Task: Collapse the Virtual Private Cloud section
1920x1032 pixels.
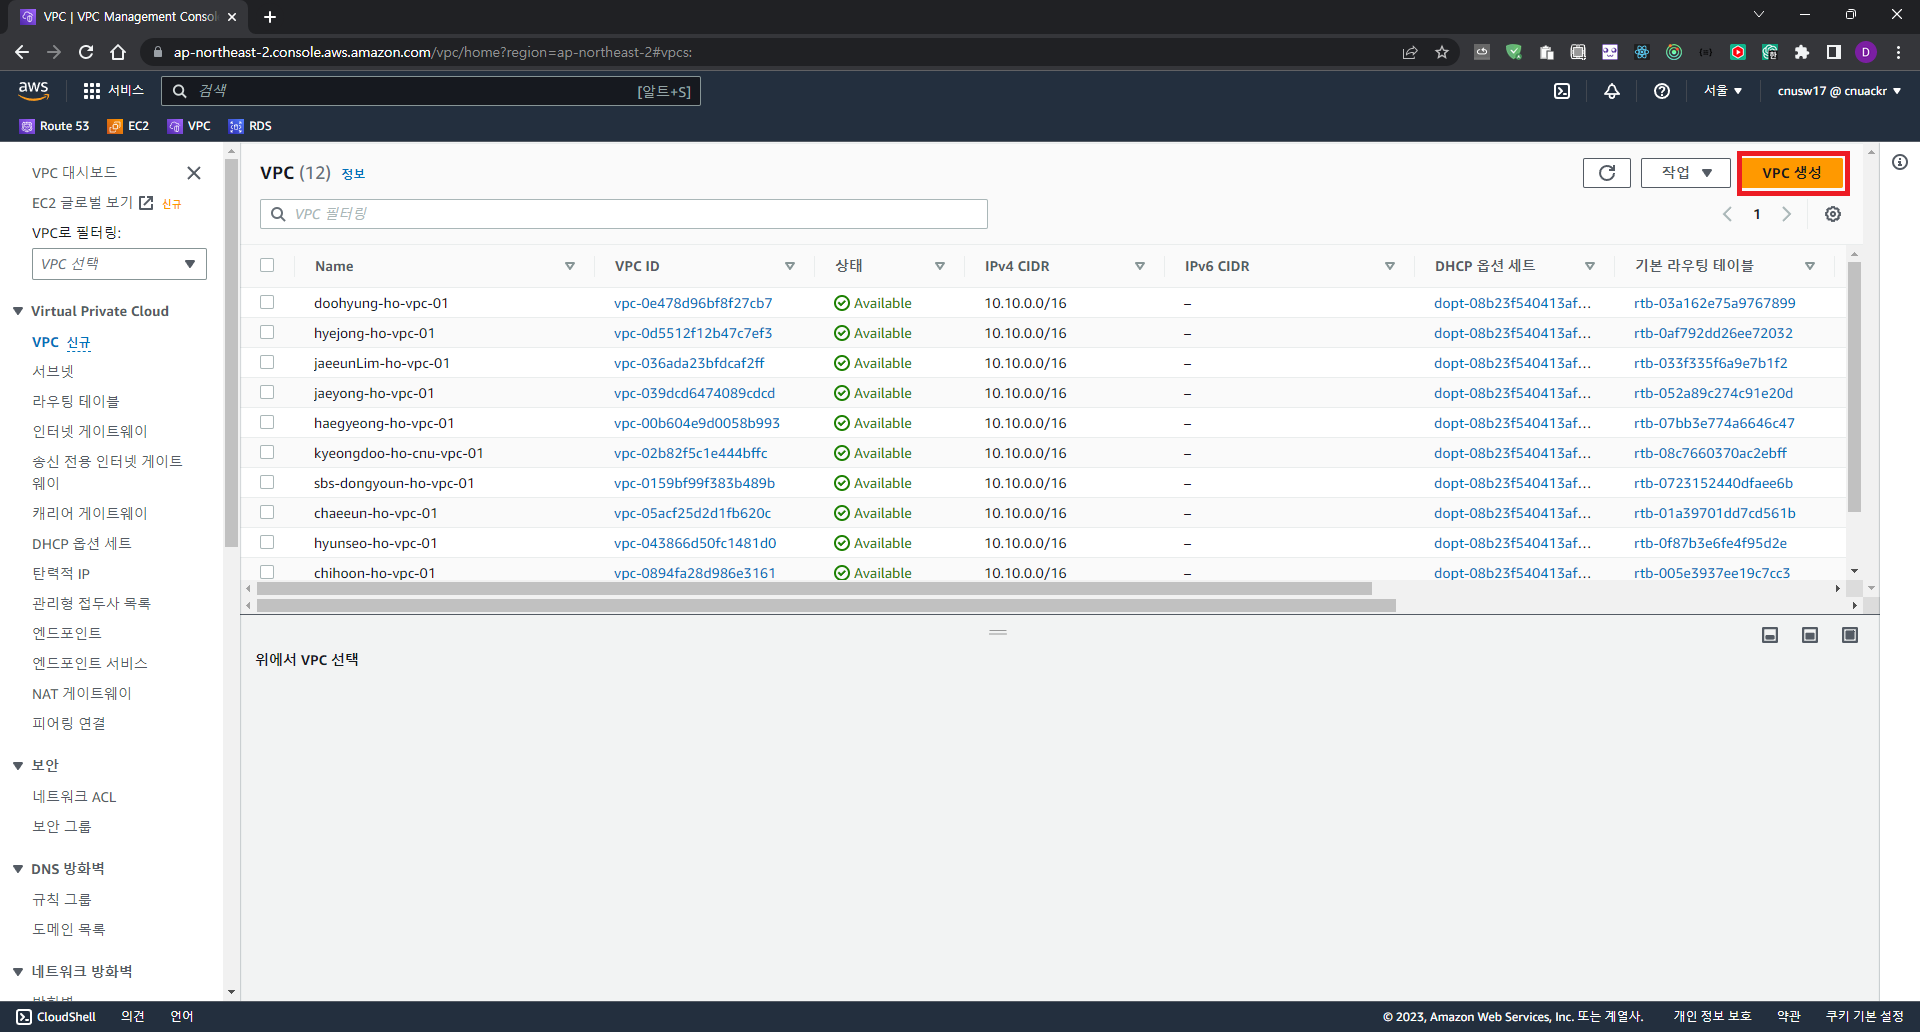Action: pos(18,311)
